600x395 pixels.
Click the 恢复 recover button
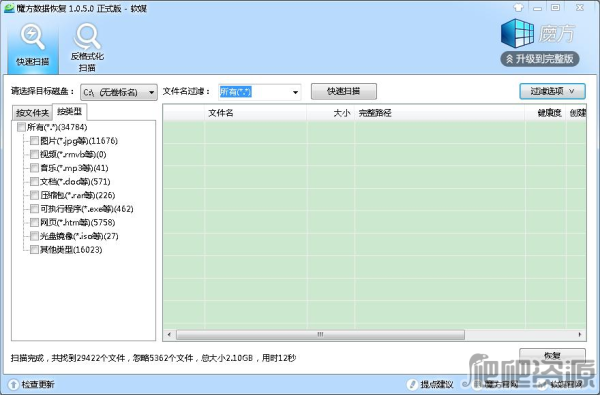click(552, 356)
